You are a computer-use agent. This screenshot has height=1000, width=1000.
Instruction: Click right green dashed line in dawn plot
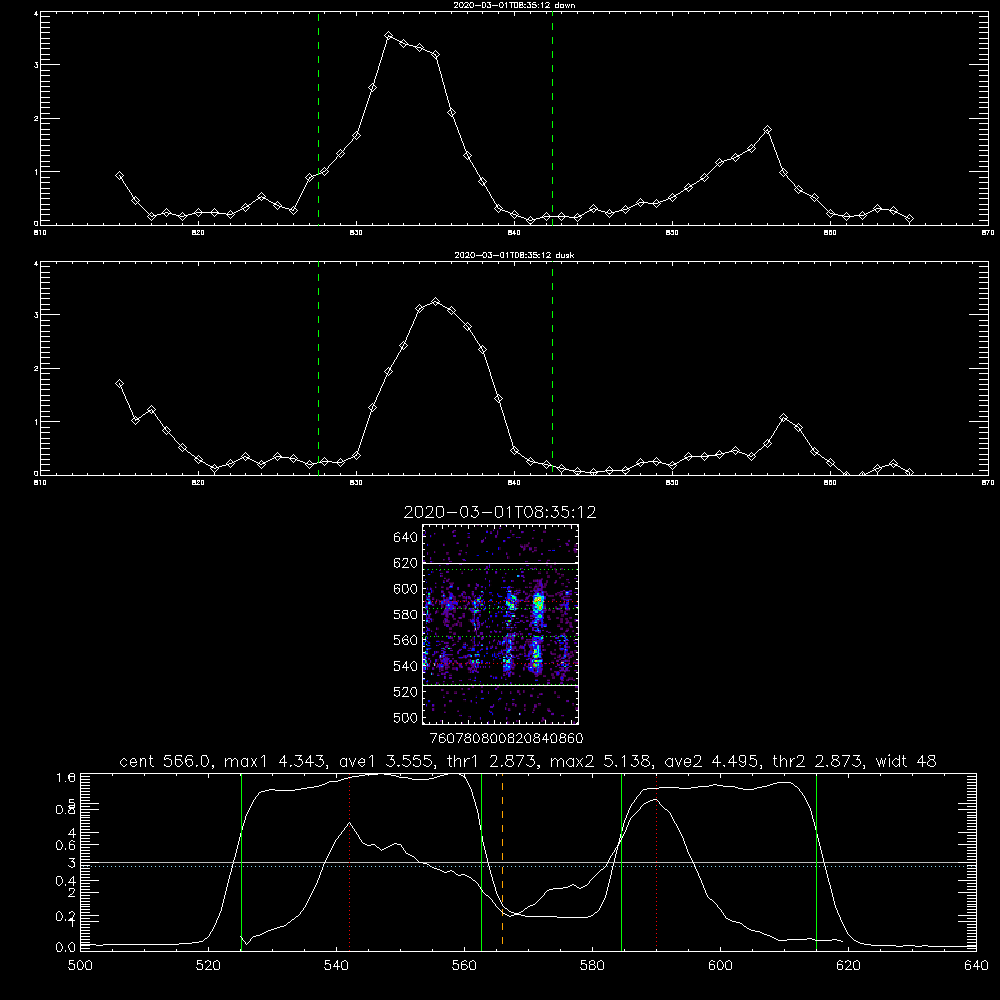point(552,118)
